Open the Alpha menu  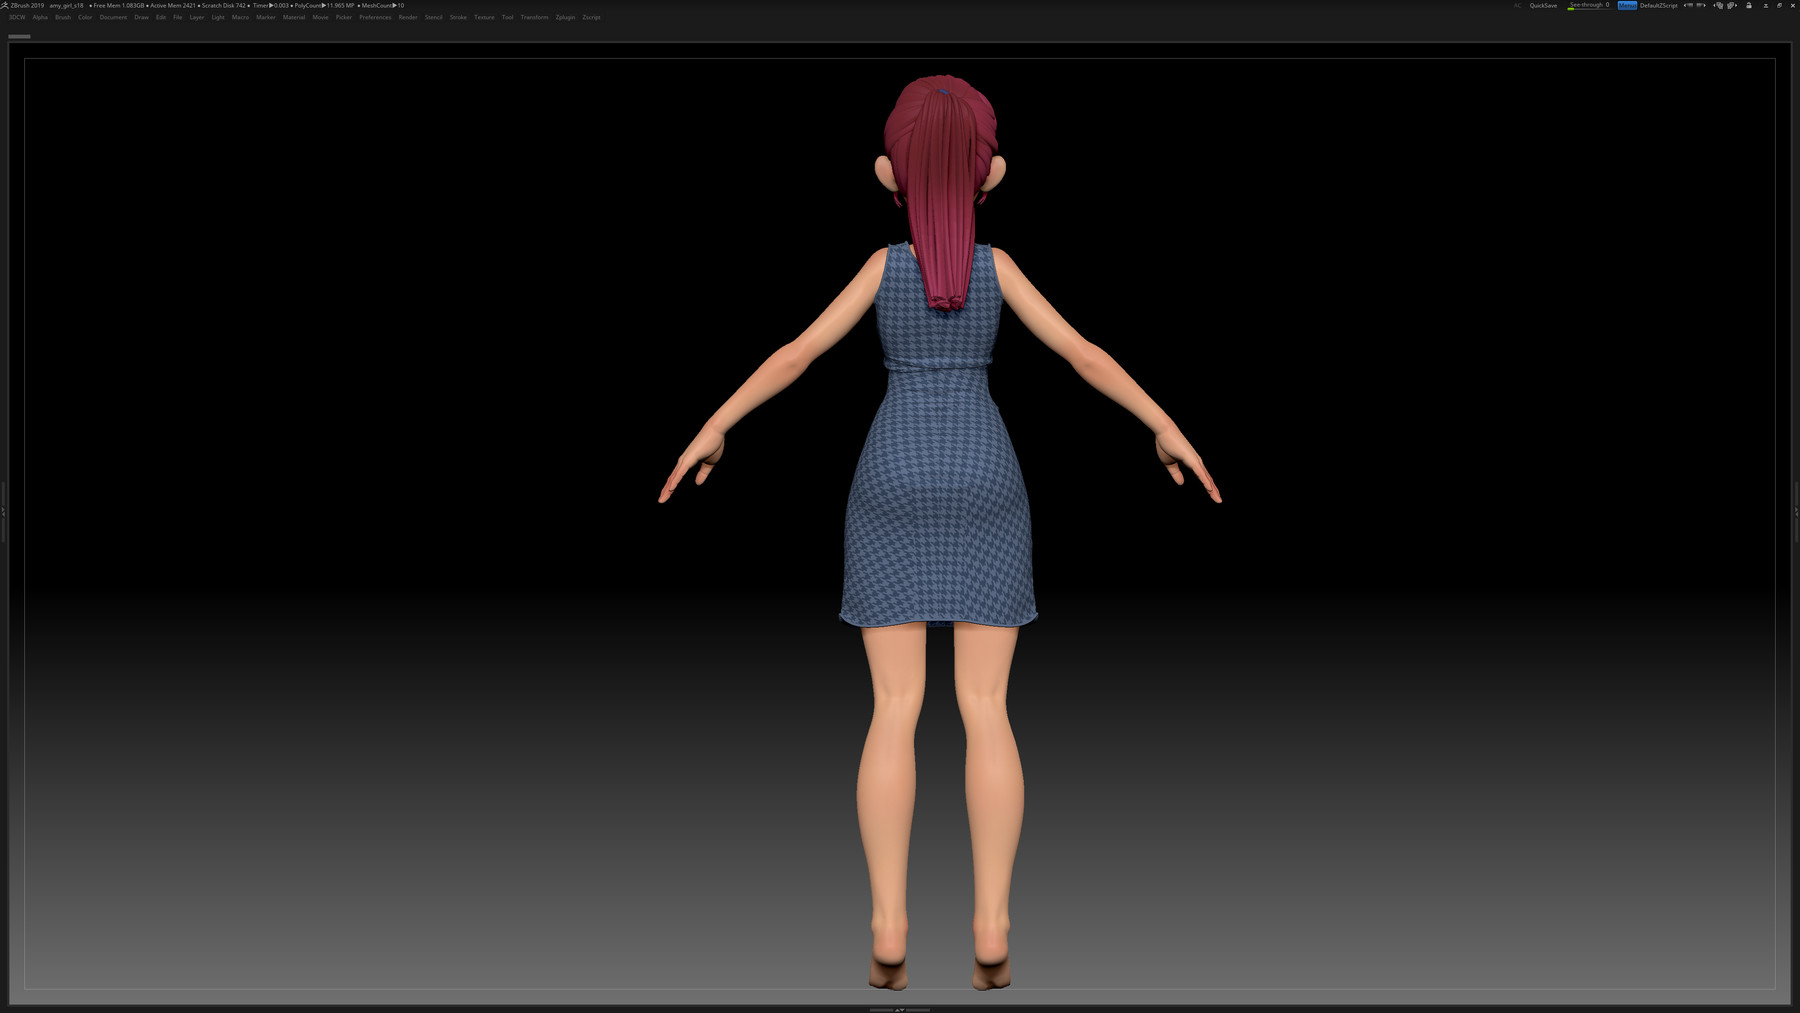pos(40,17)
